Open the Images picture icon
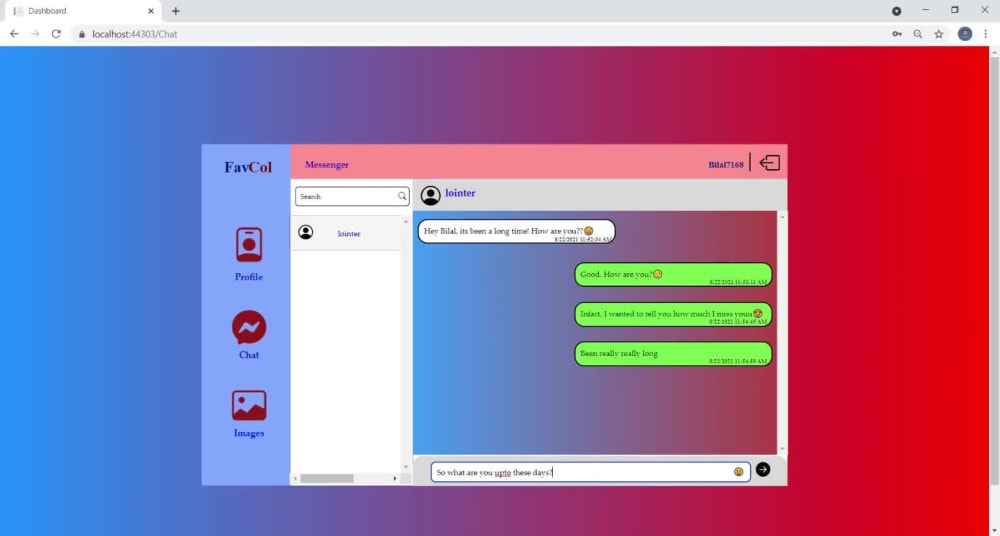The height and width of the screenshot is (536, 1000). (x=249, y=405)
